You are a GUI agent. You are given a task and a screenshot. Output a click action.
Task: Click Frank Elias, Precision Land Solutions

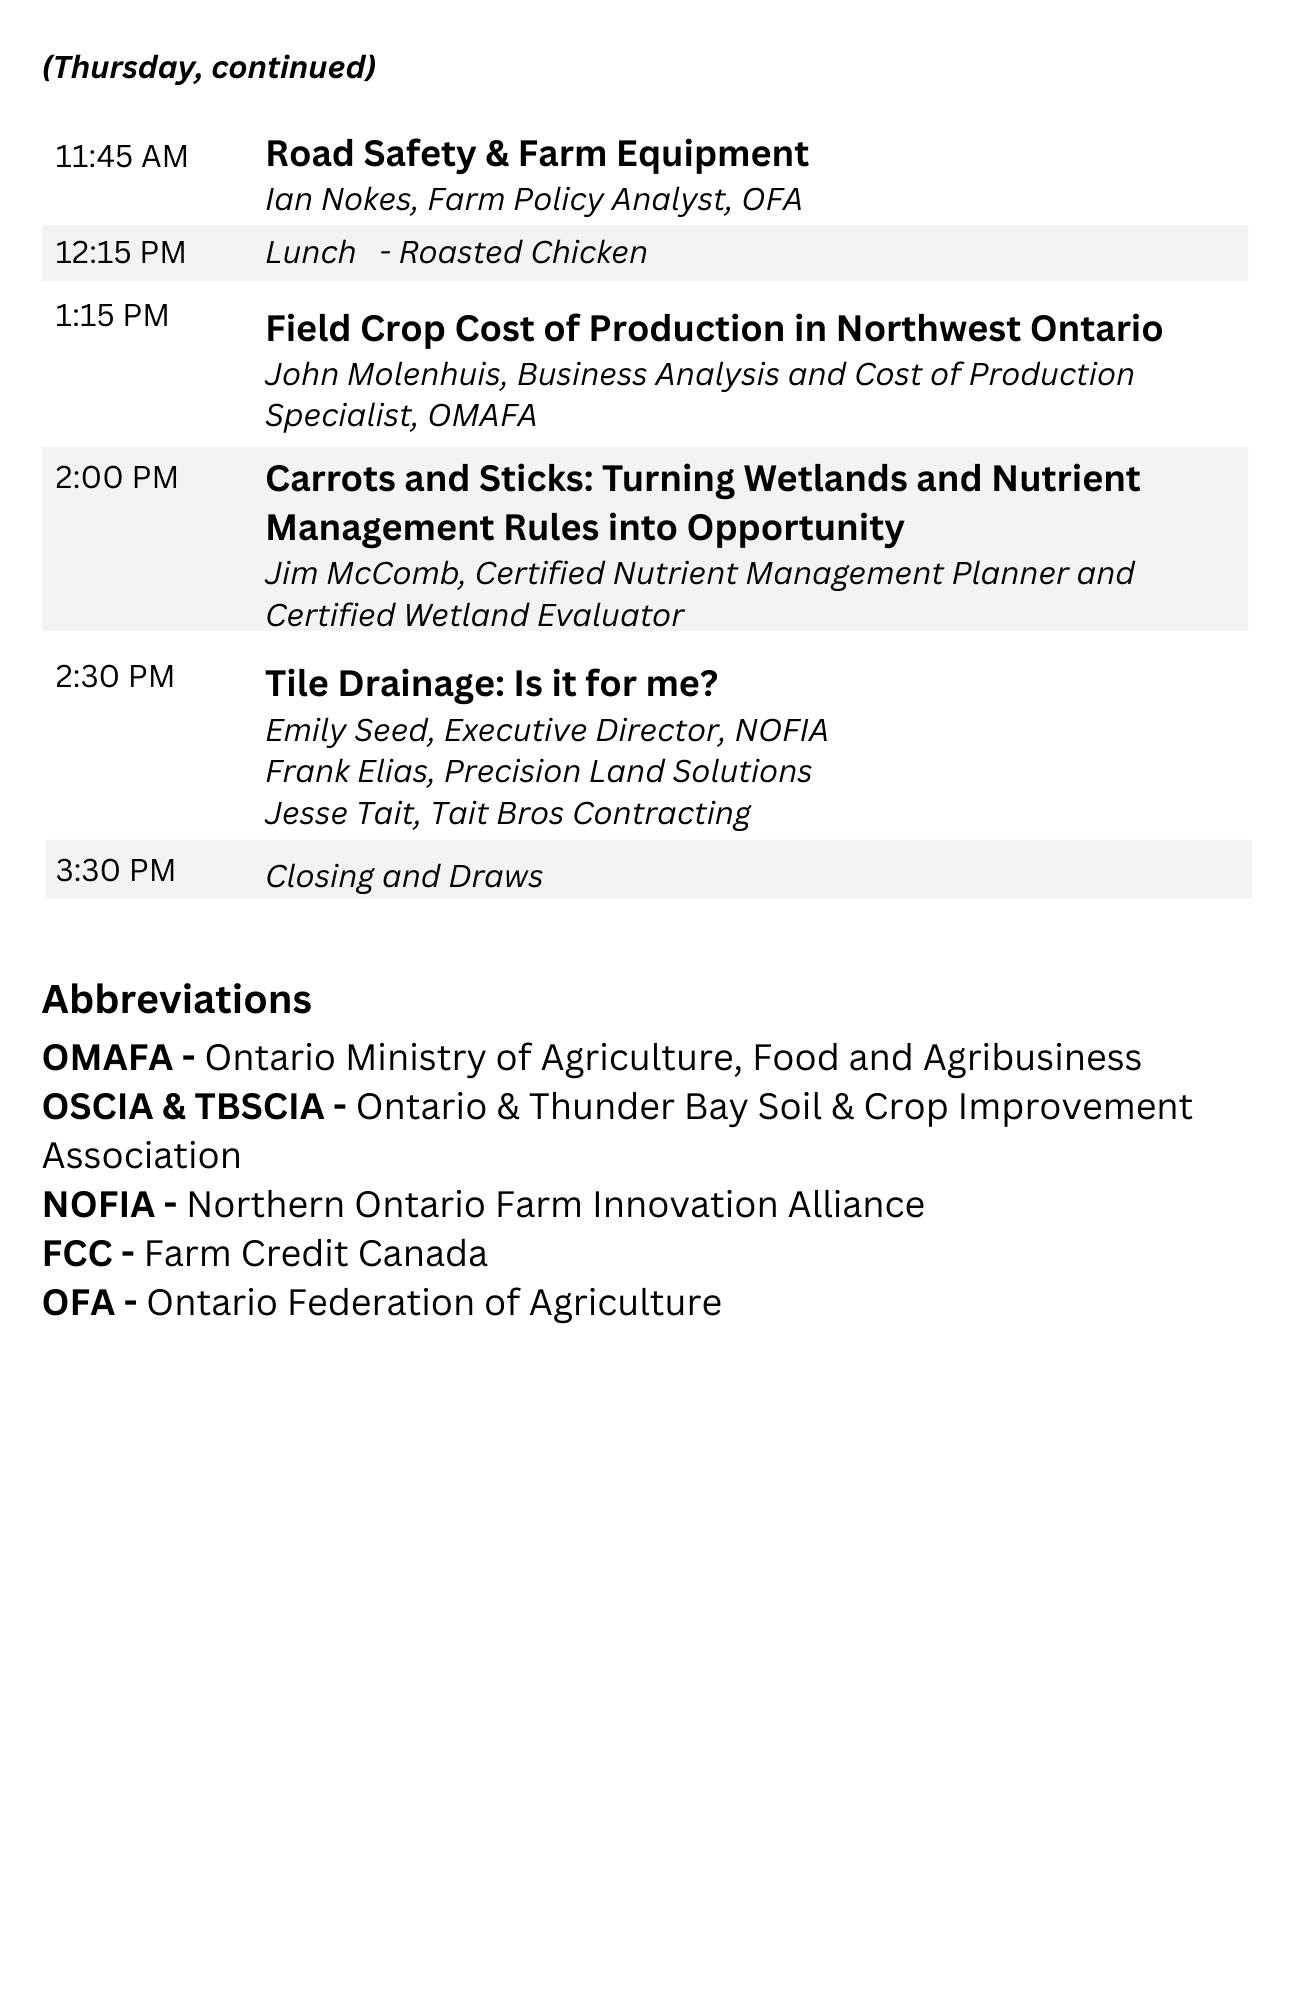[538, 772]
